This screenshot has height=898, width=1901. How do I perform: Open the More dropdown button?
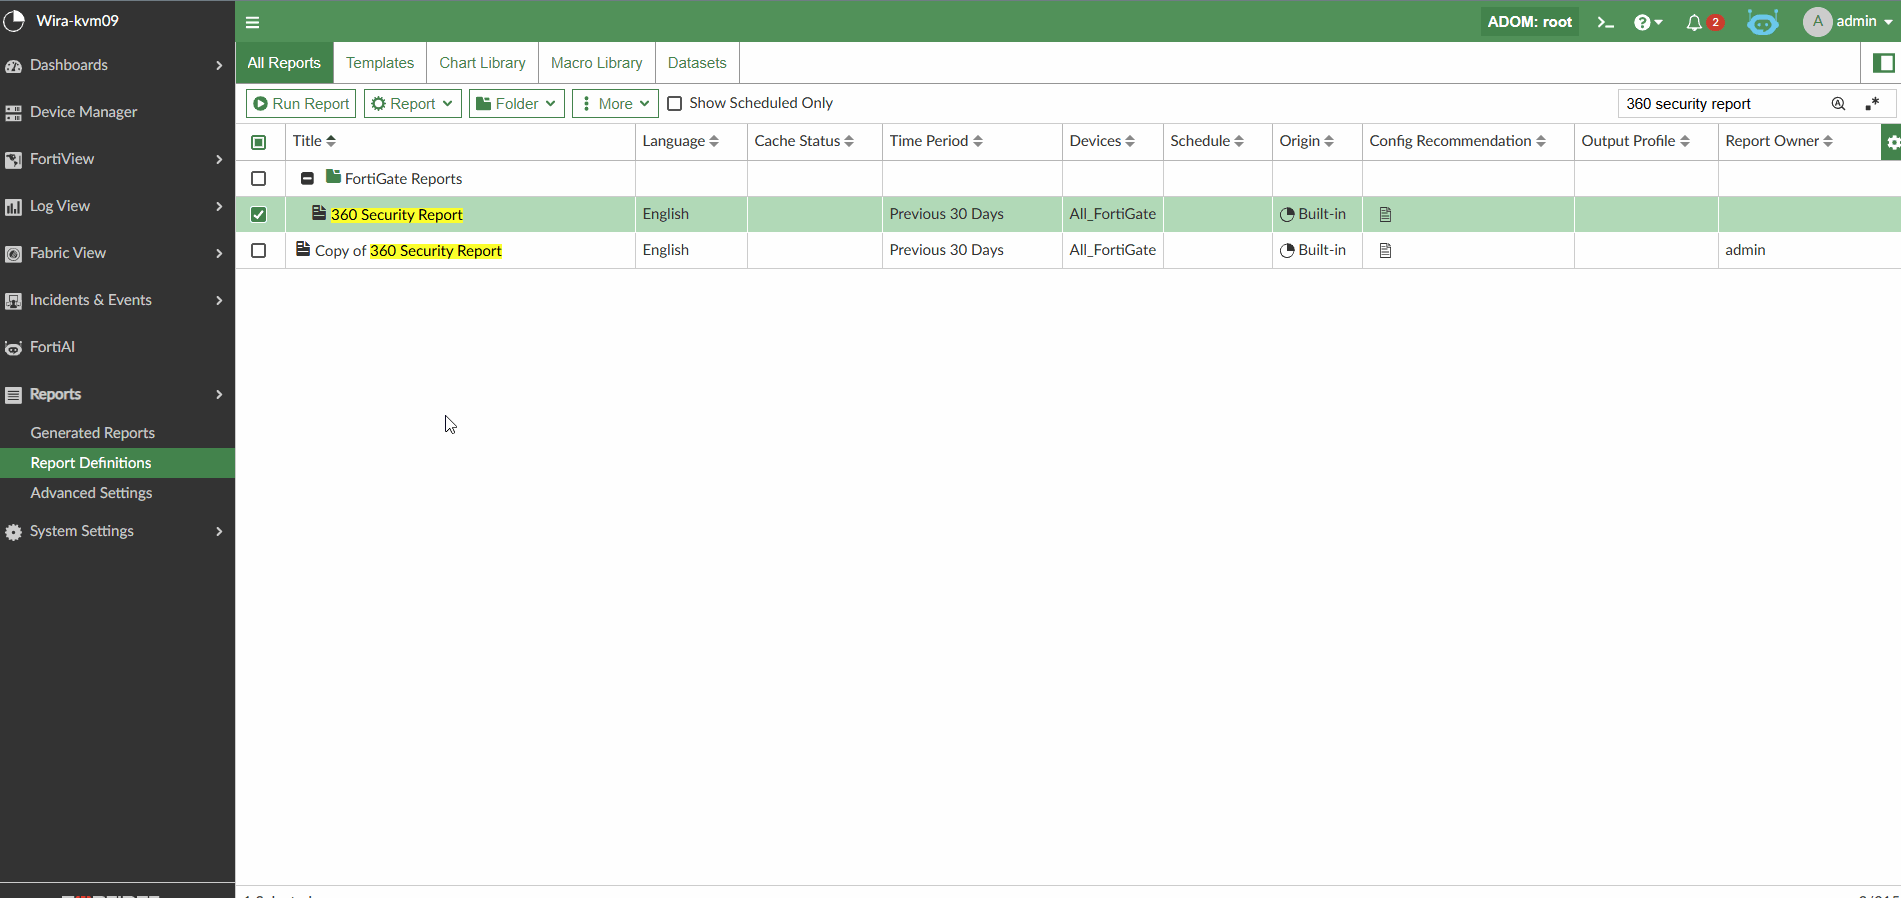coord(615,103)
